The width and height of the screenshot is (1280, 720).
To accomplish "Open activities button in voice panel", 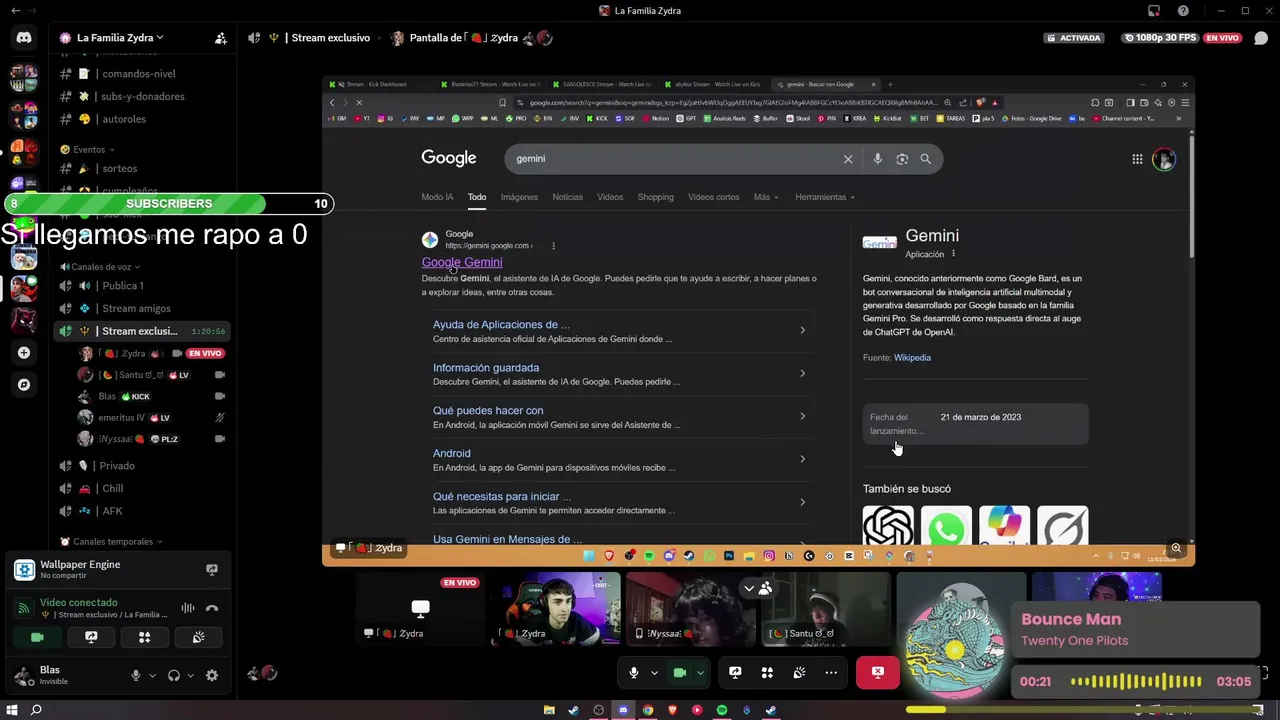I will tap(145, 637).
